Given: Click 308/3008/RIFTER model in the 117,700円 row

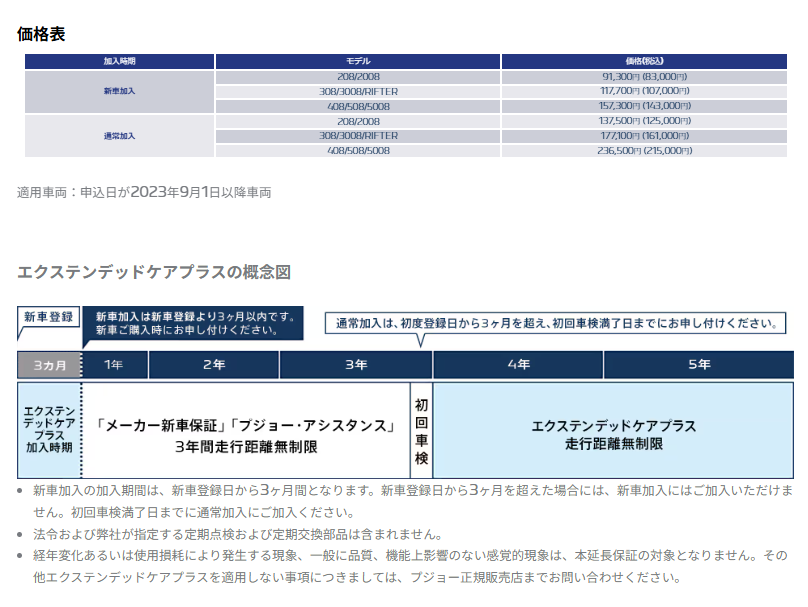Looking at the screenshot, I should [x=358, y=92].
